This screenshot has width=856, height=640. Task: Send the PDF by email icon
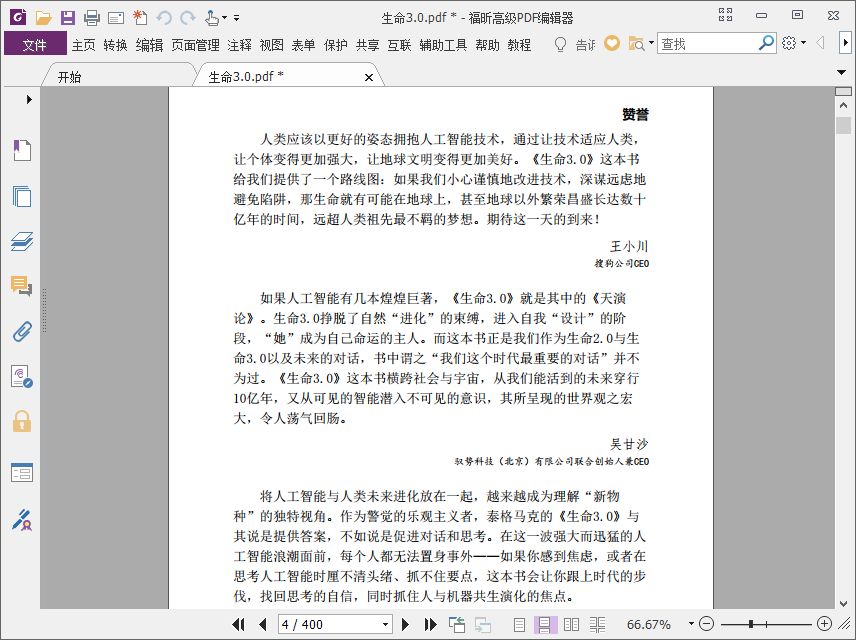point(116,19)
